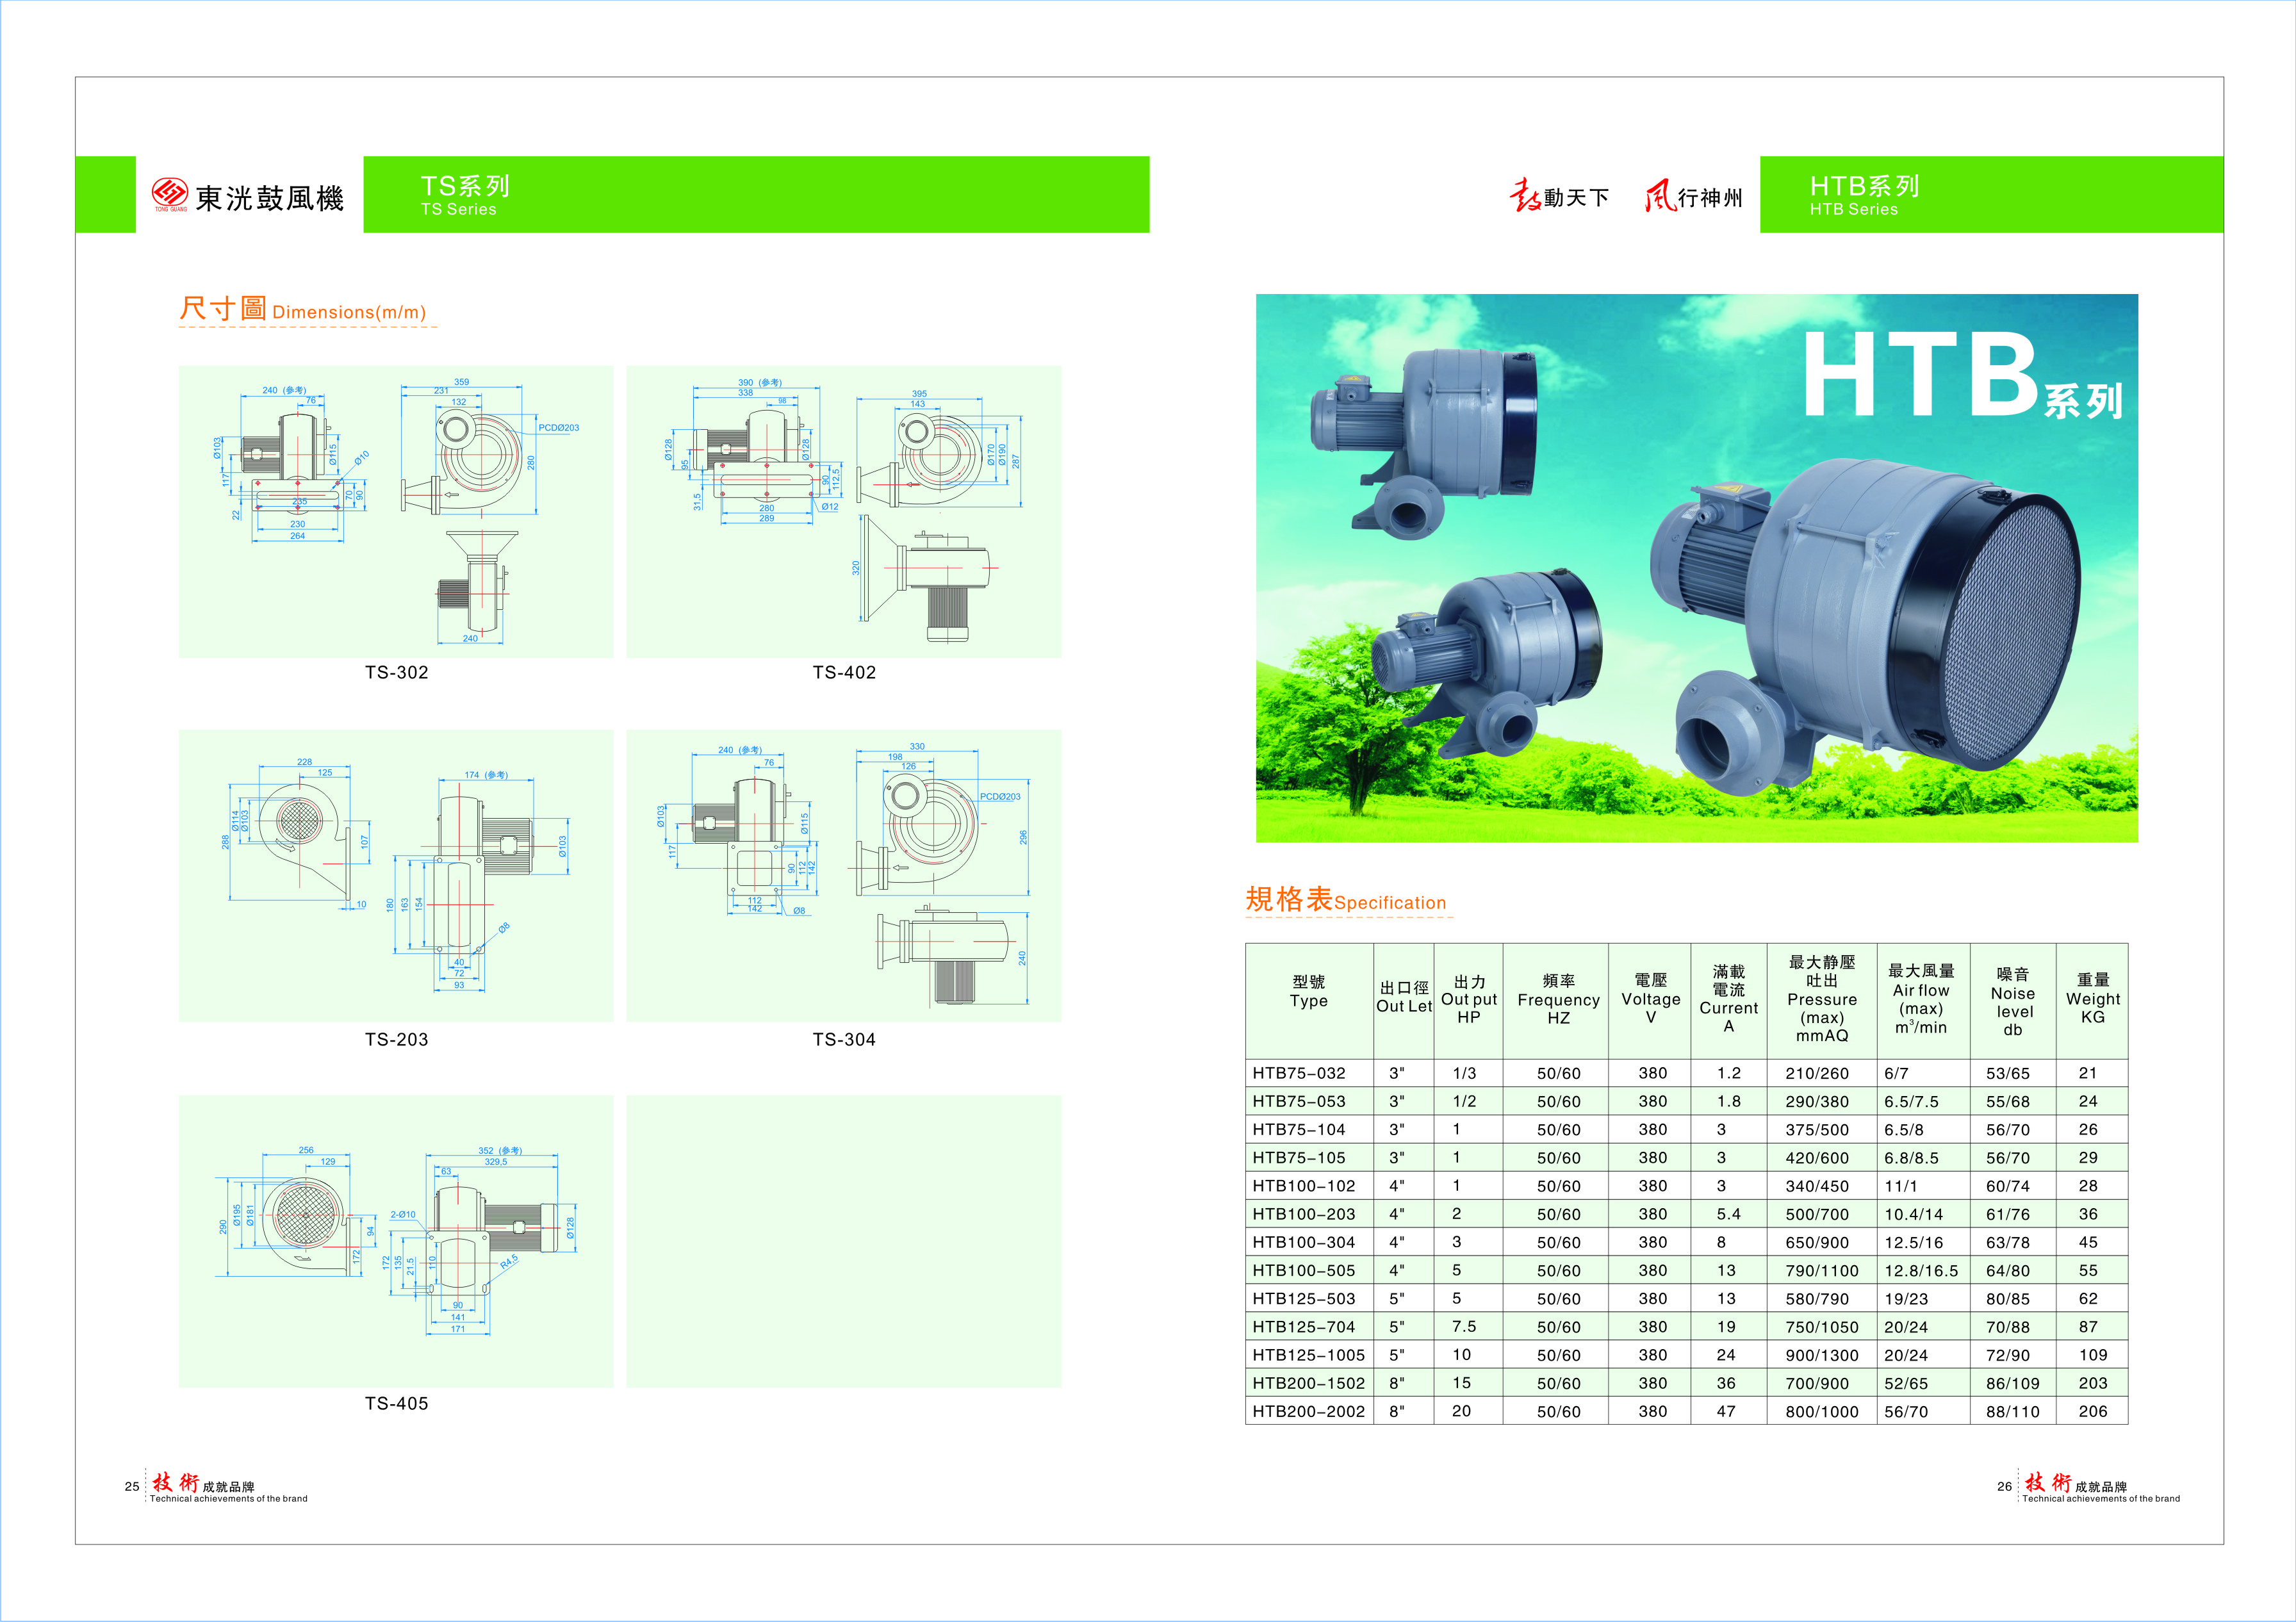Viewport: 2296px width, 1622px height.
Task: Select the HTB200-2002 model cell
Action: [x=1308, y=1411]
